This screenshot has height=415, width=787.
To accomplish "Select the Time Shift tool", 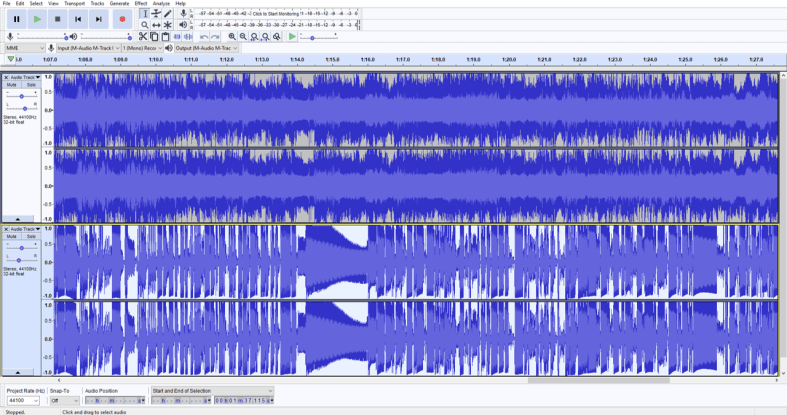I will pos(156,25).
